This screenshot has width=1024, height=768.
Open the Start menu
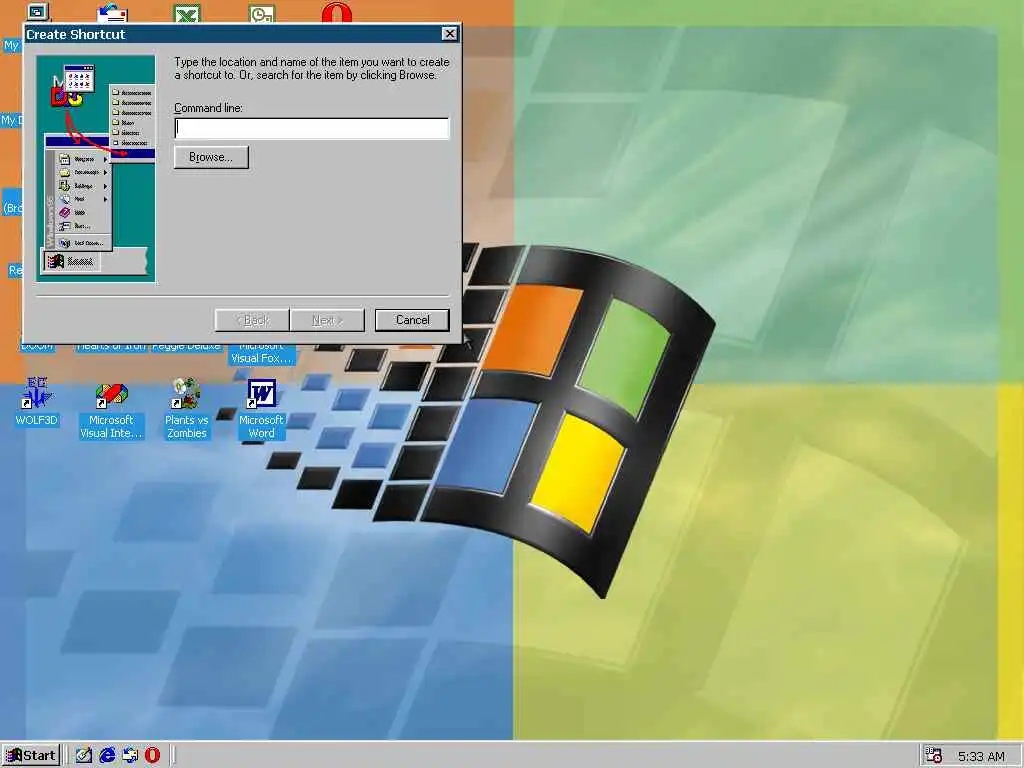(31, 756)
